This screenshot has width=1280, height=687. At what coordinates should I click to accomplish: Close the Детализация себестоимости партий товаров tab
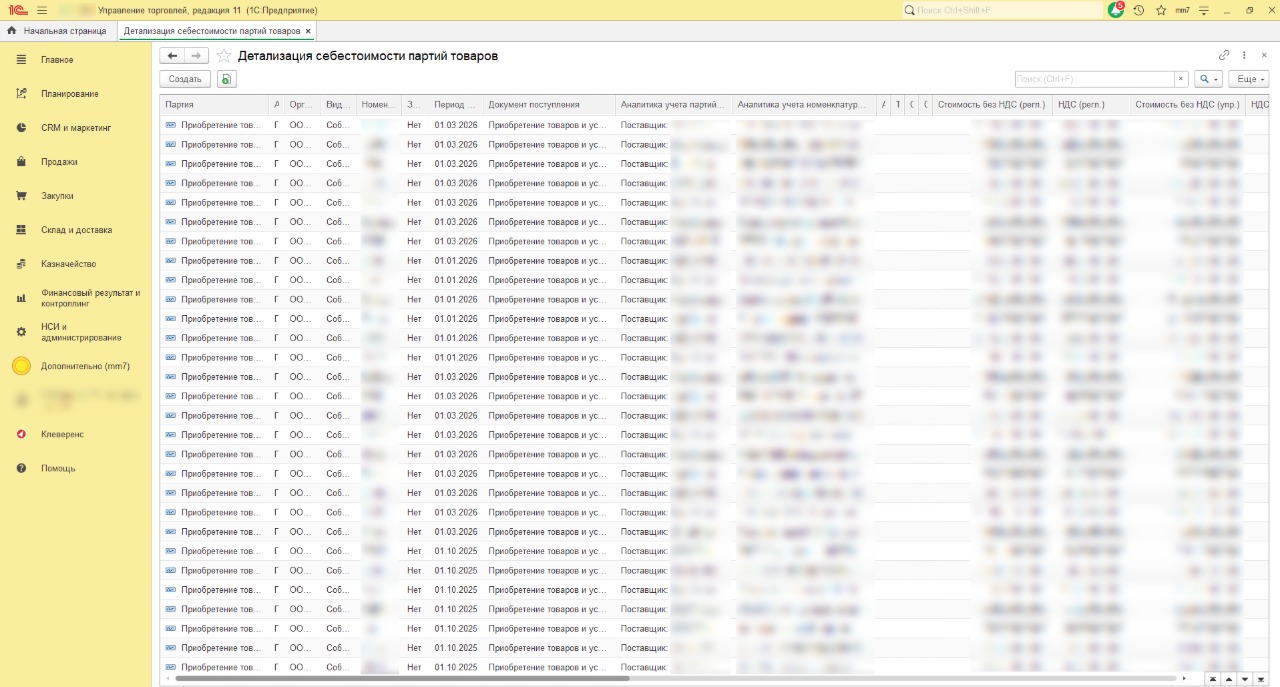point(308,31)
